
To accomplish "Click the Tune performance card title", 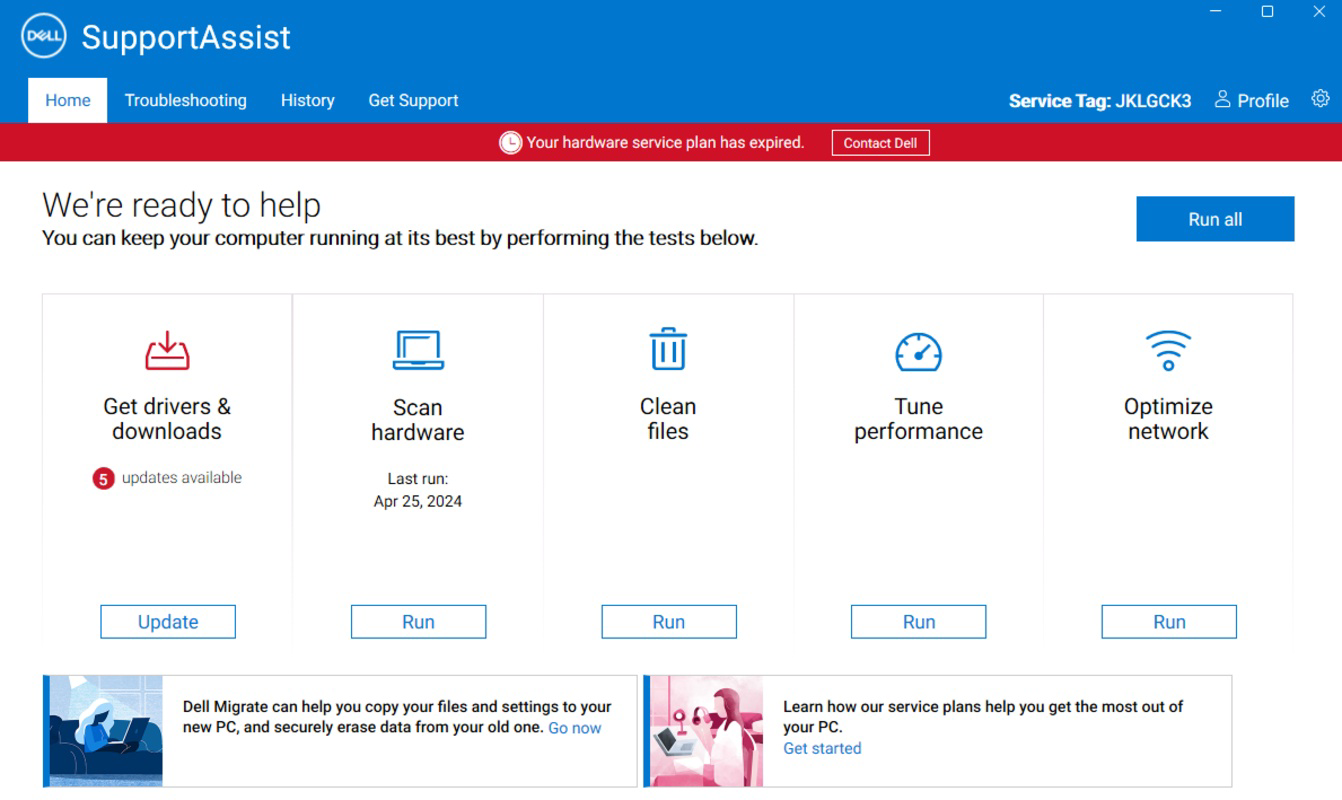I will tap(918, 419).
